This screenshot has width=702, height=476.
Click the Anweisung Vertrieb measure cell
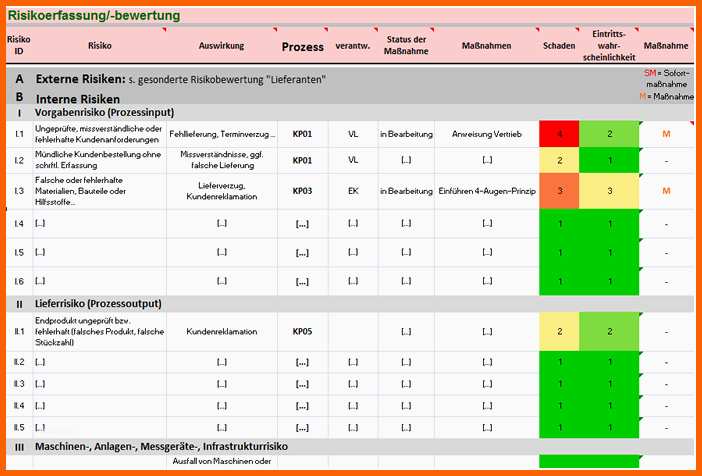pyautogui.click(x=486, y=133)
